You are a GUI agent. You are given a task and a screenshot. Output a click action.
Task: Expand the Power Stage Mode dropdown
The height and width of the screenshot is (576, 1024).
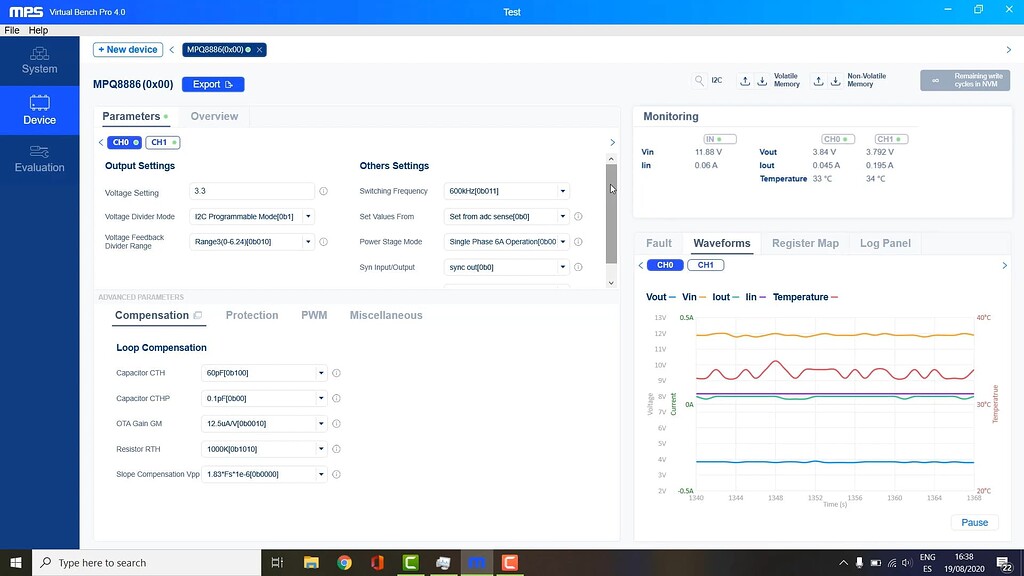pos(562,241)
